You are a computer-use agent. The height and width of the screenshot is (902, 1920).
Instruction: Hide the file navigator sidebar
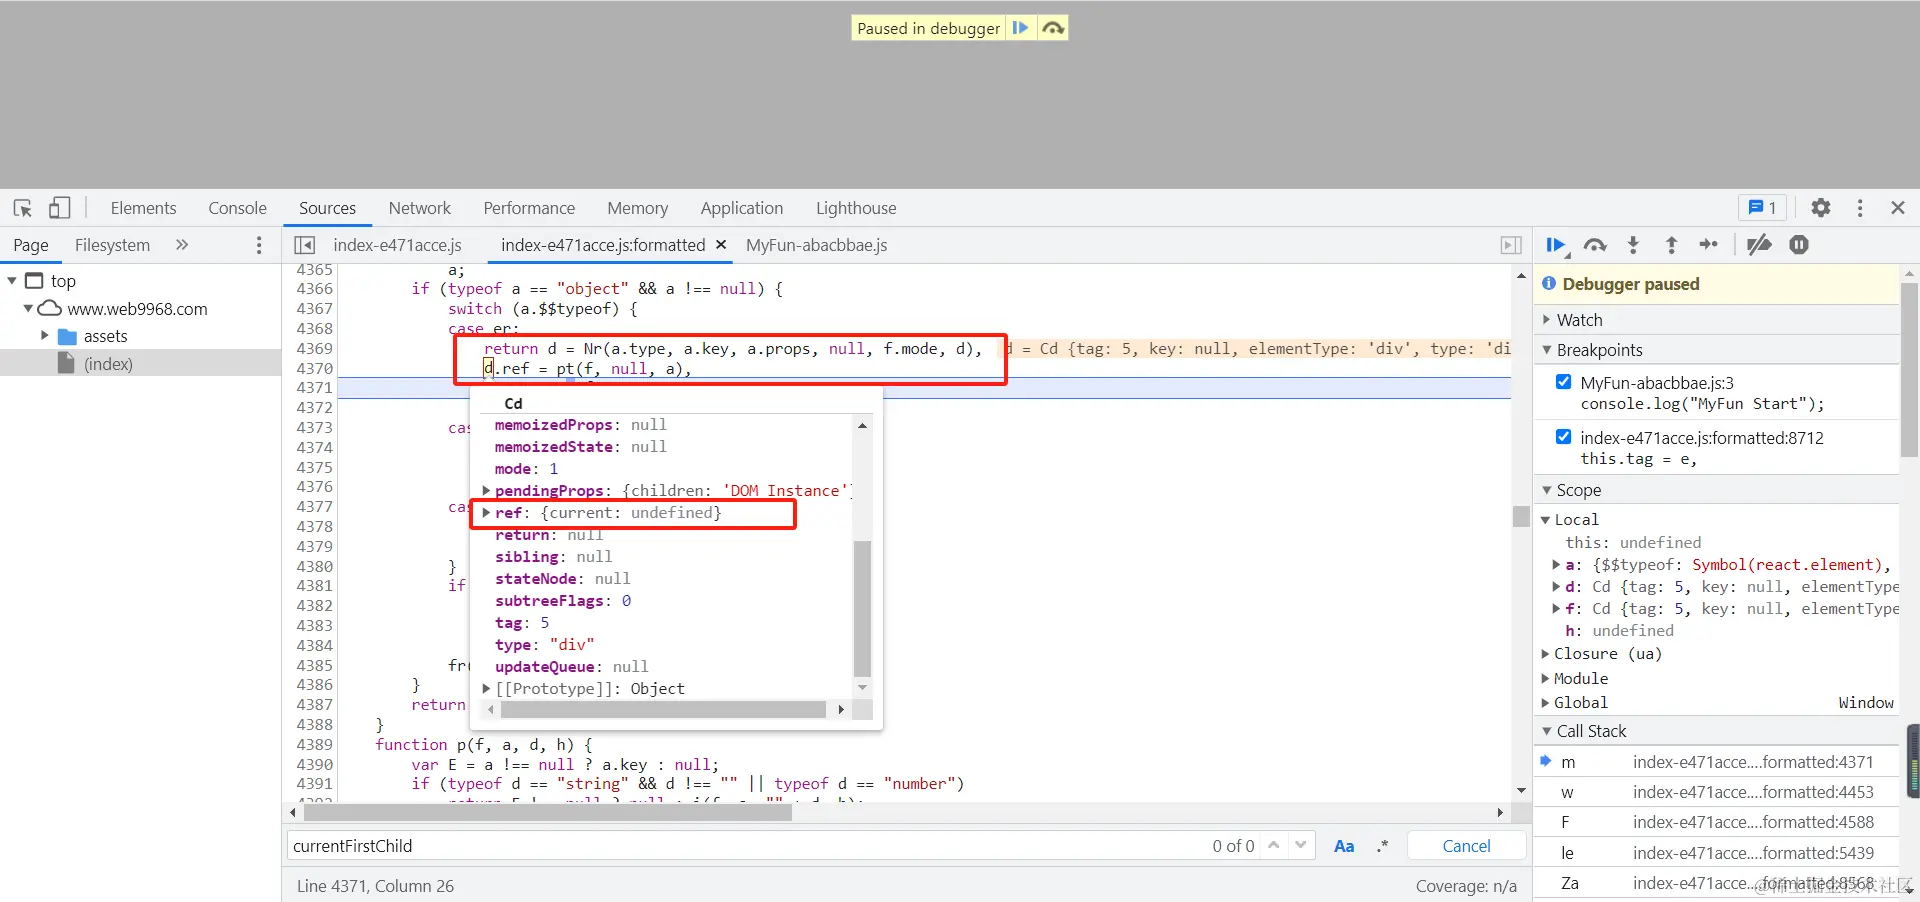305,245
